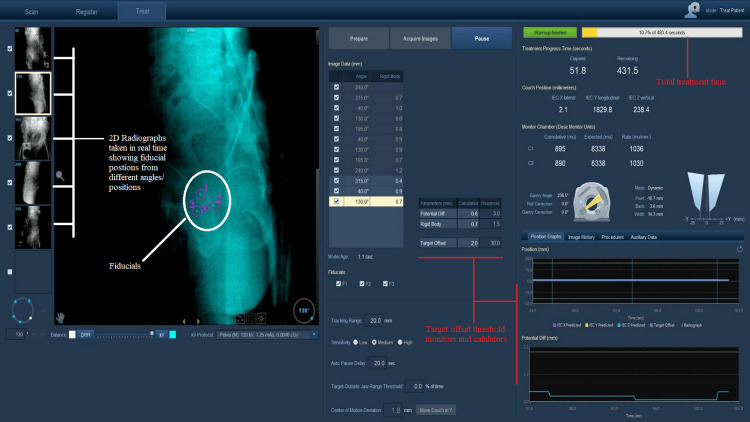Click the Pause button
Viewport: 750px width, 422px height.
coord(482,38)
